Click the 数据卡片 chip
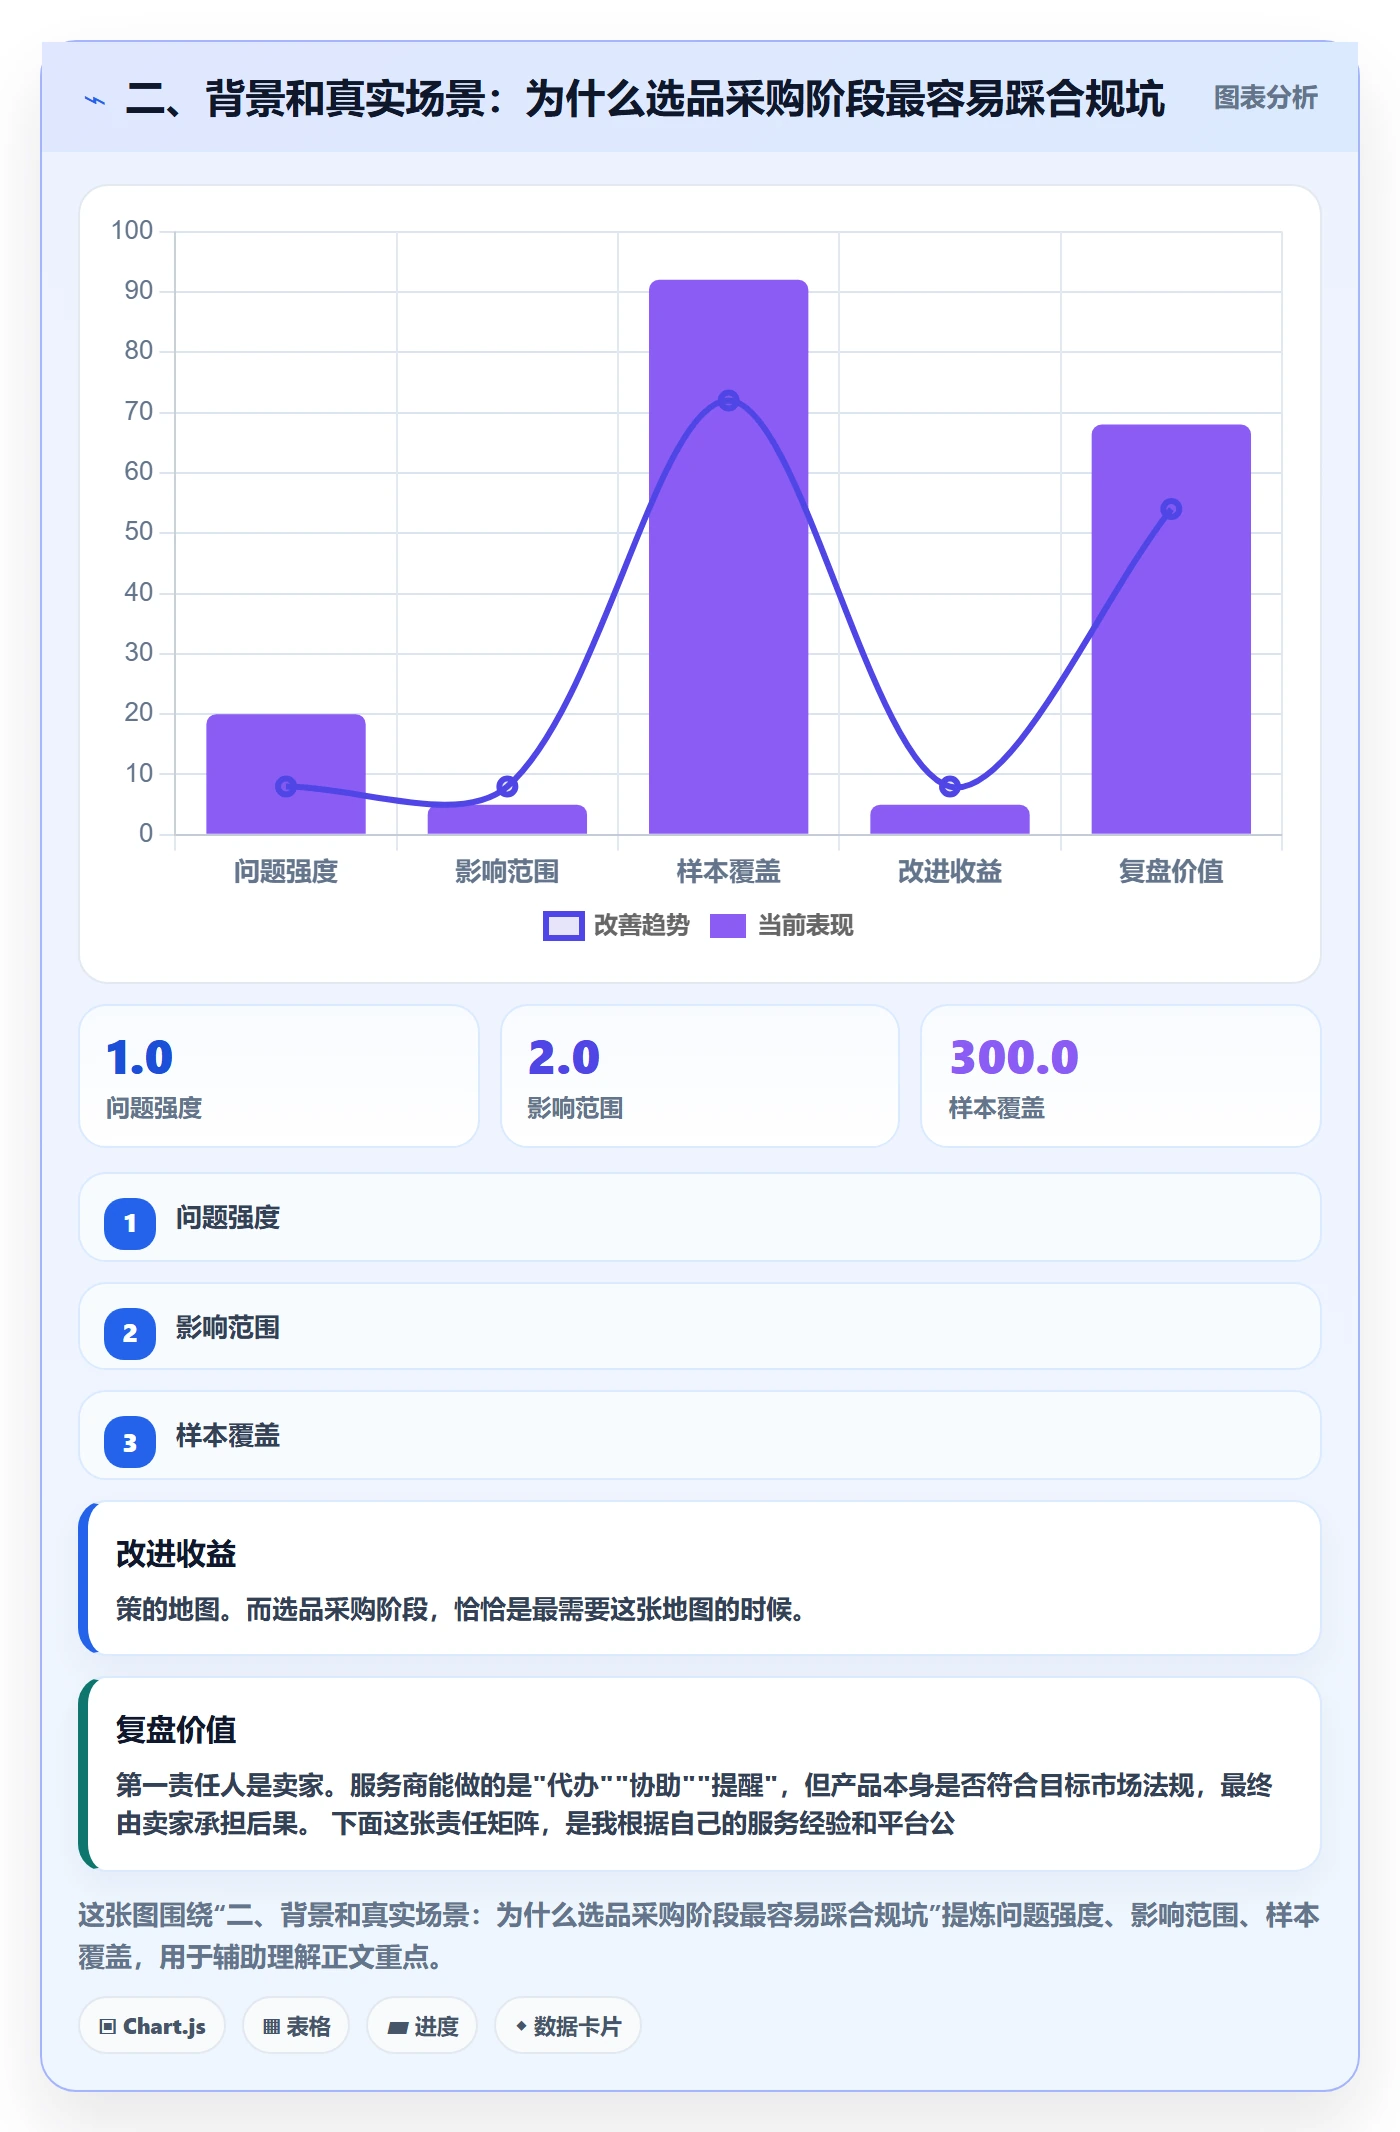This screenshot has height=2132, width=1400. click(568, 2026)
